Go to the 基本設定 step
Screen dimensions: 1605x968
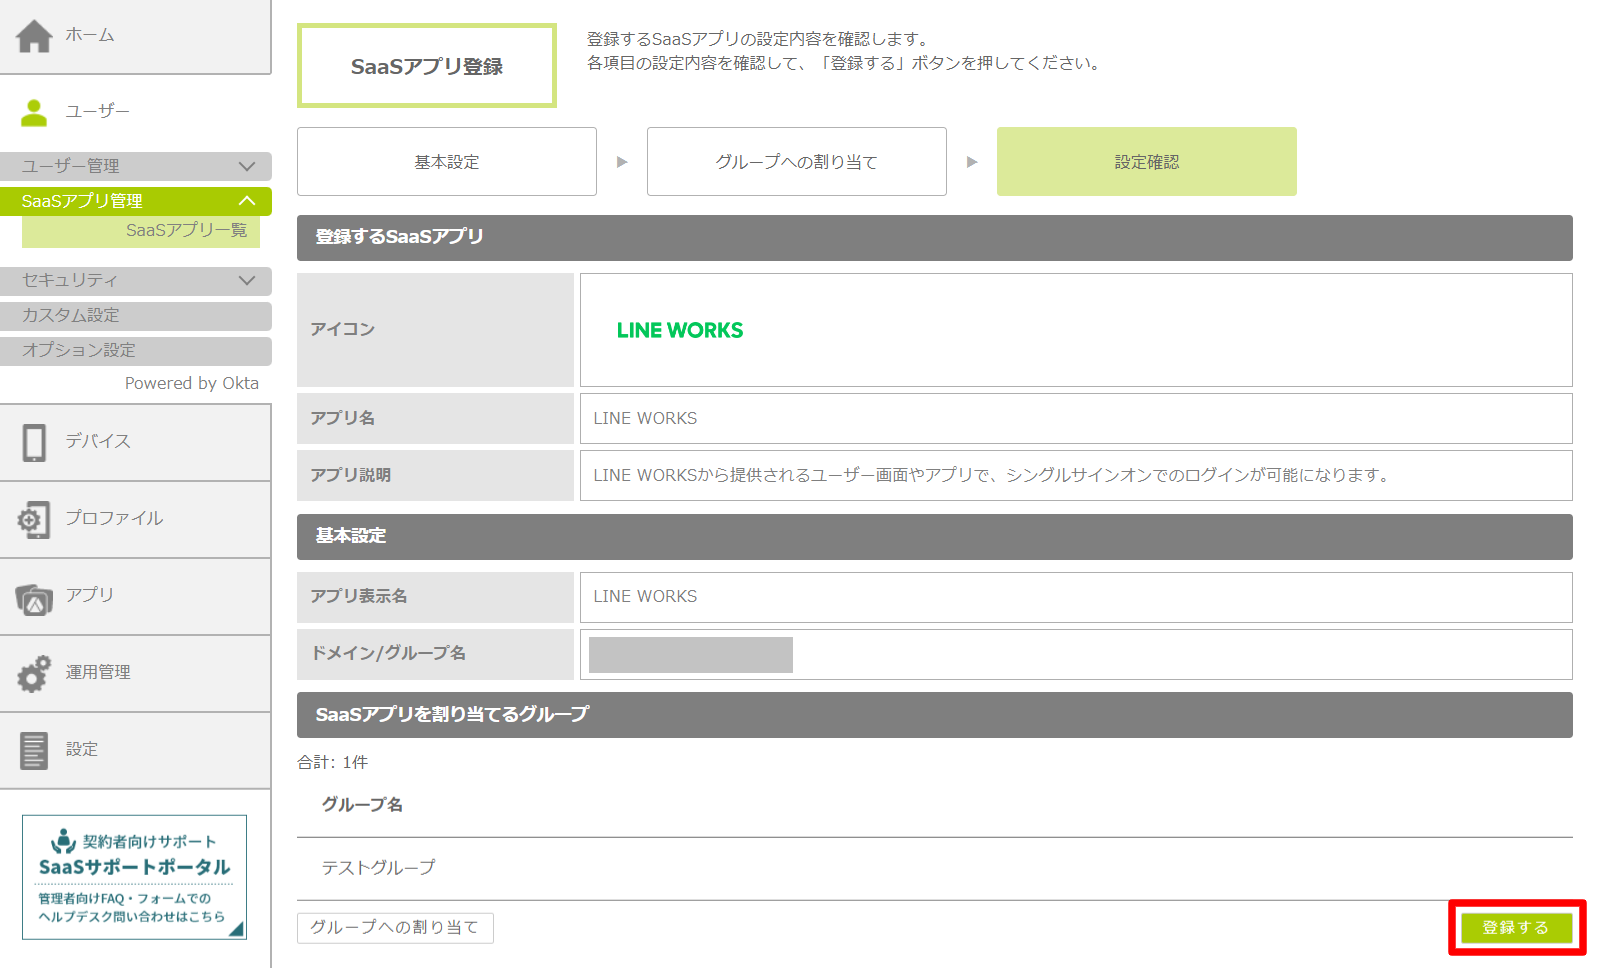(447, 162)
